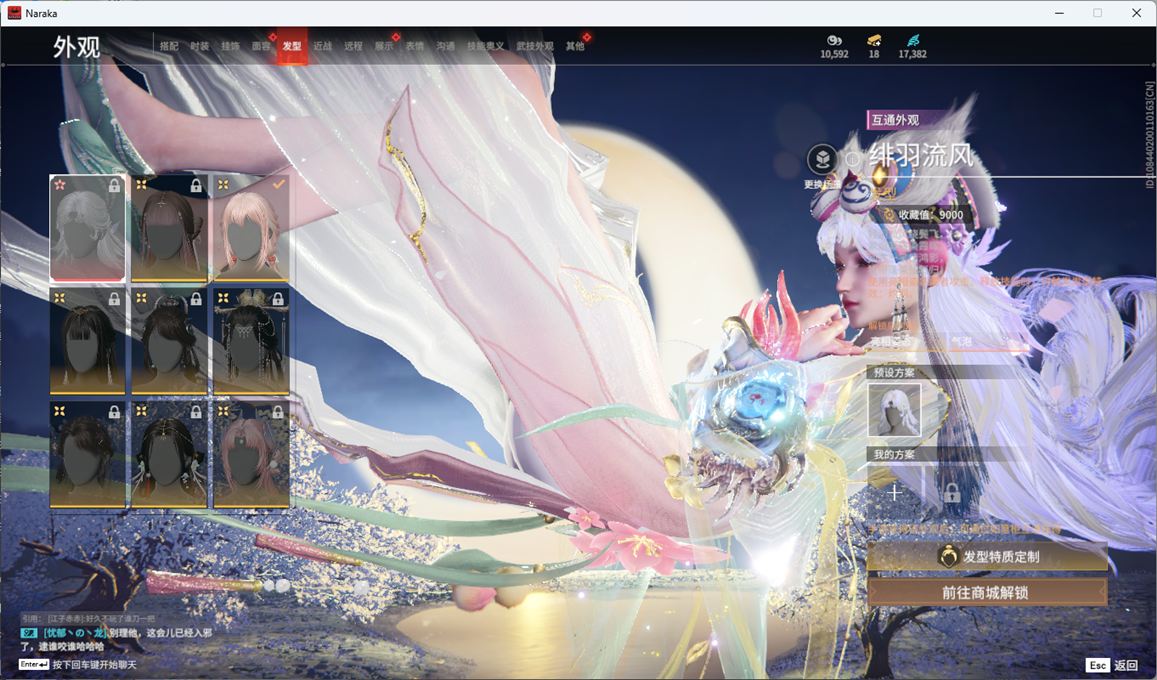The width and height of the screenshot is (1157, 680).
Task: Select the preset hairstyle thumbnail under 预设方案
Action: point(894,410)
